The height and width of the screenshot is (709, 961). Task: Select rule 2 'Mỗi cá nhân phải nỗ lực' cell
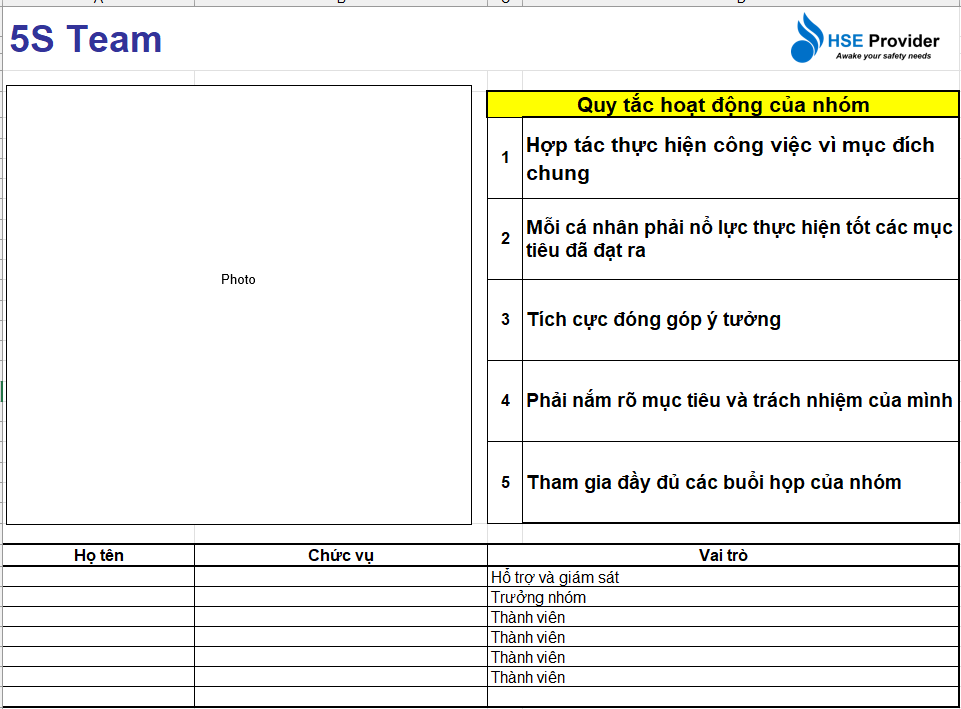tap(740, 239)
